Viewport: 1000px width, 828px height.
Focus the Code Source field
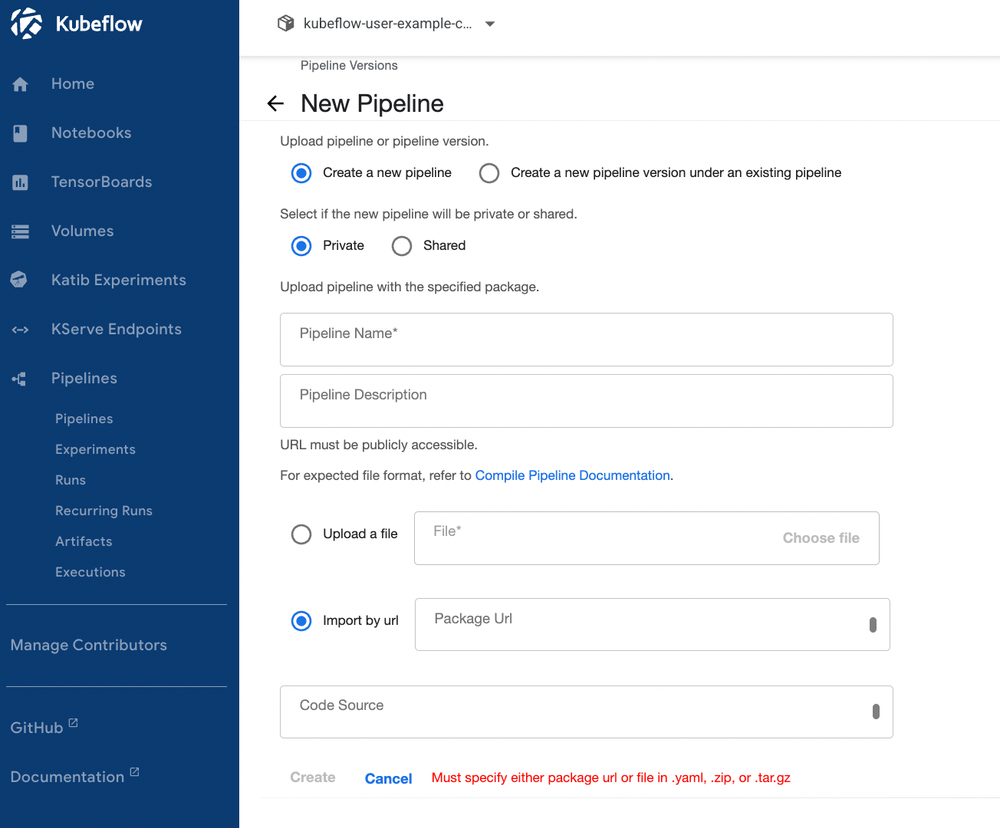tap(586, 711)
